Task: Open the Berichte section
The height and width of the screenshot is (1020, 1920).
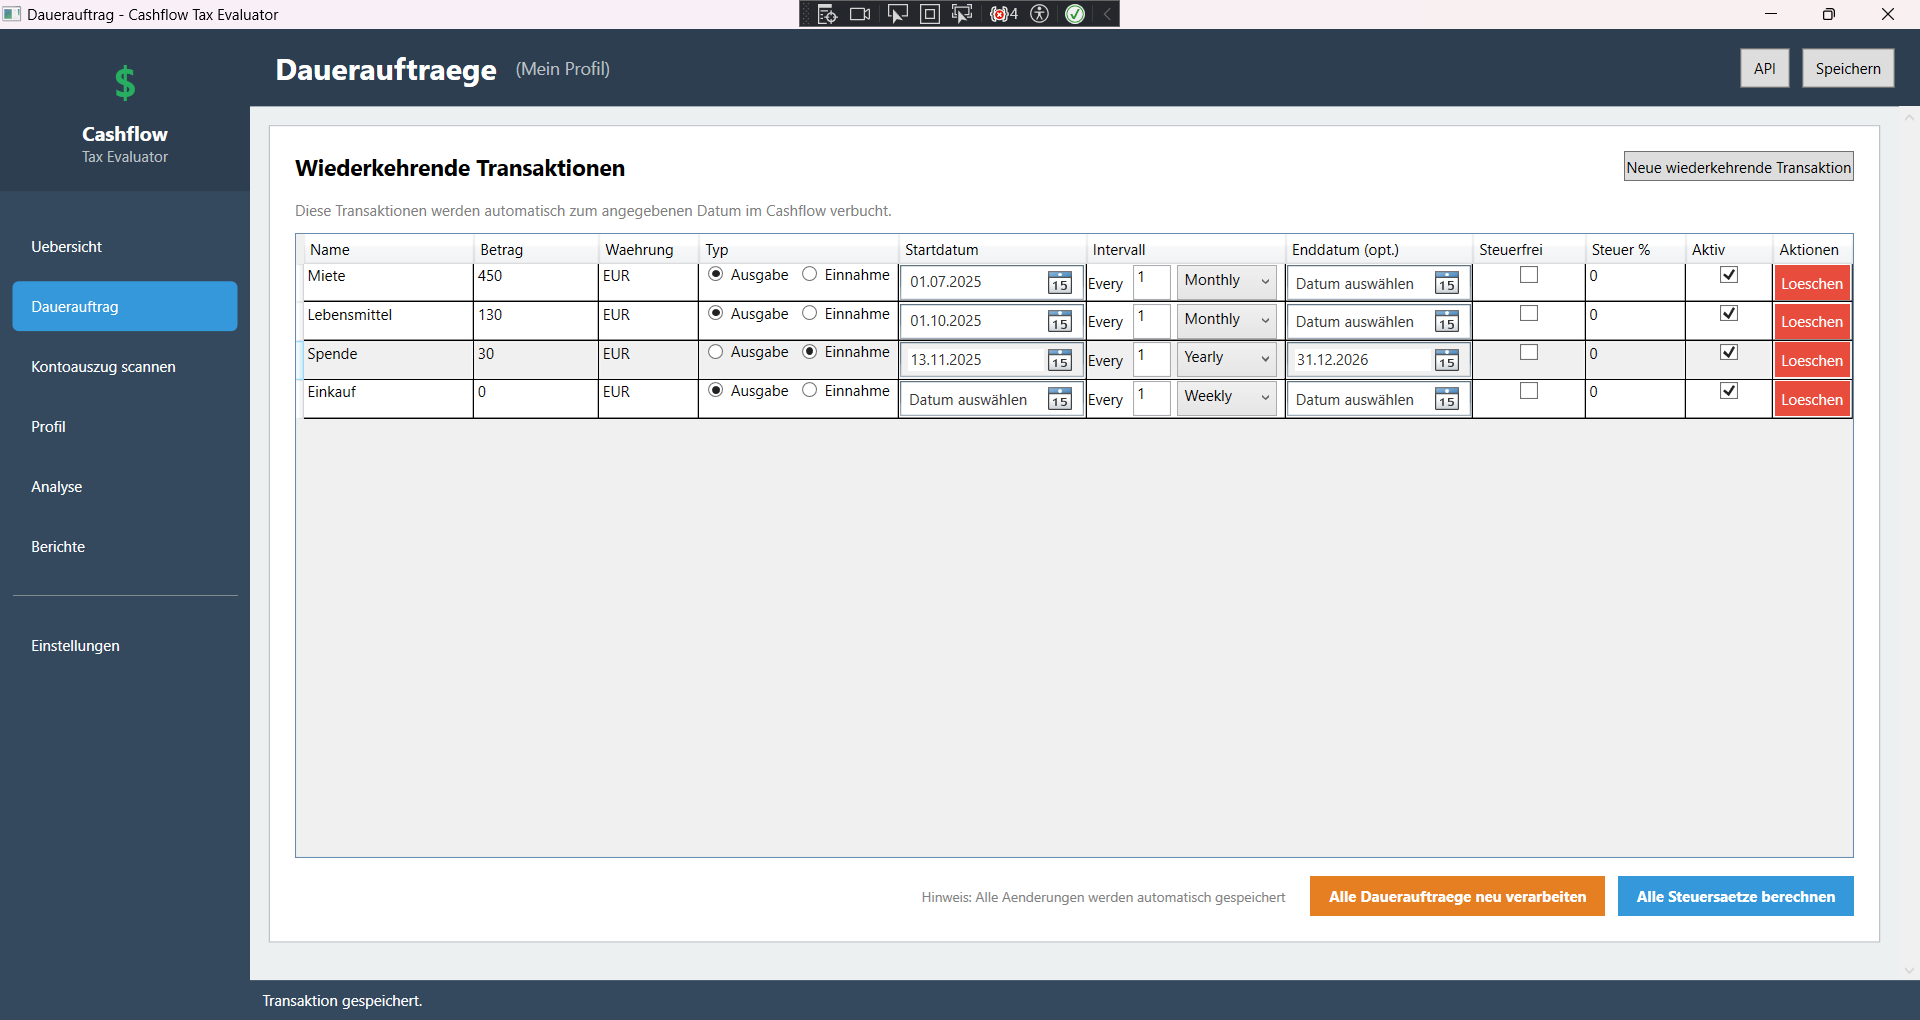Action: pos(57,546)
